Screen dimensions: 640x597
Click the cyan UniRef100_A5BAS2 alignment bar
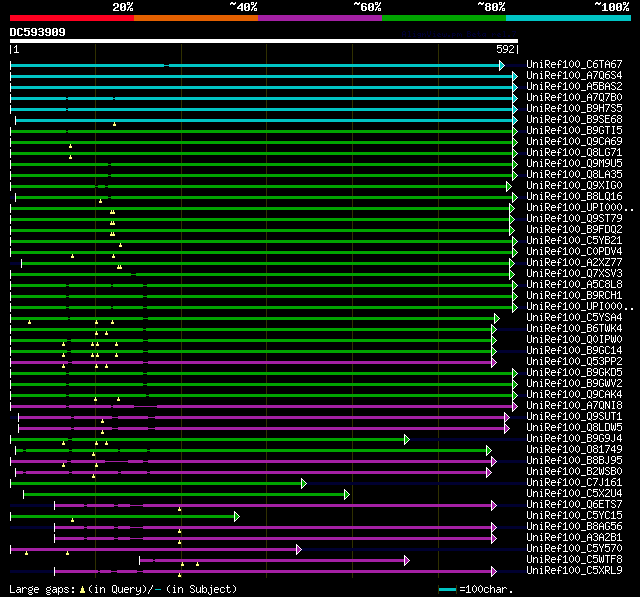pyautogui.click(x=261, y=87)
